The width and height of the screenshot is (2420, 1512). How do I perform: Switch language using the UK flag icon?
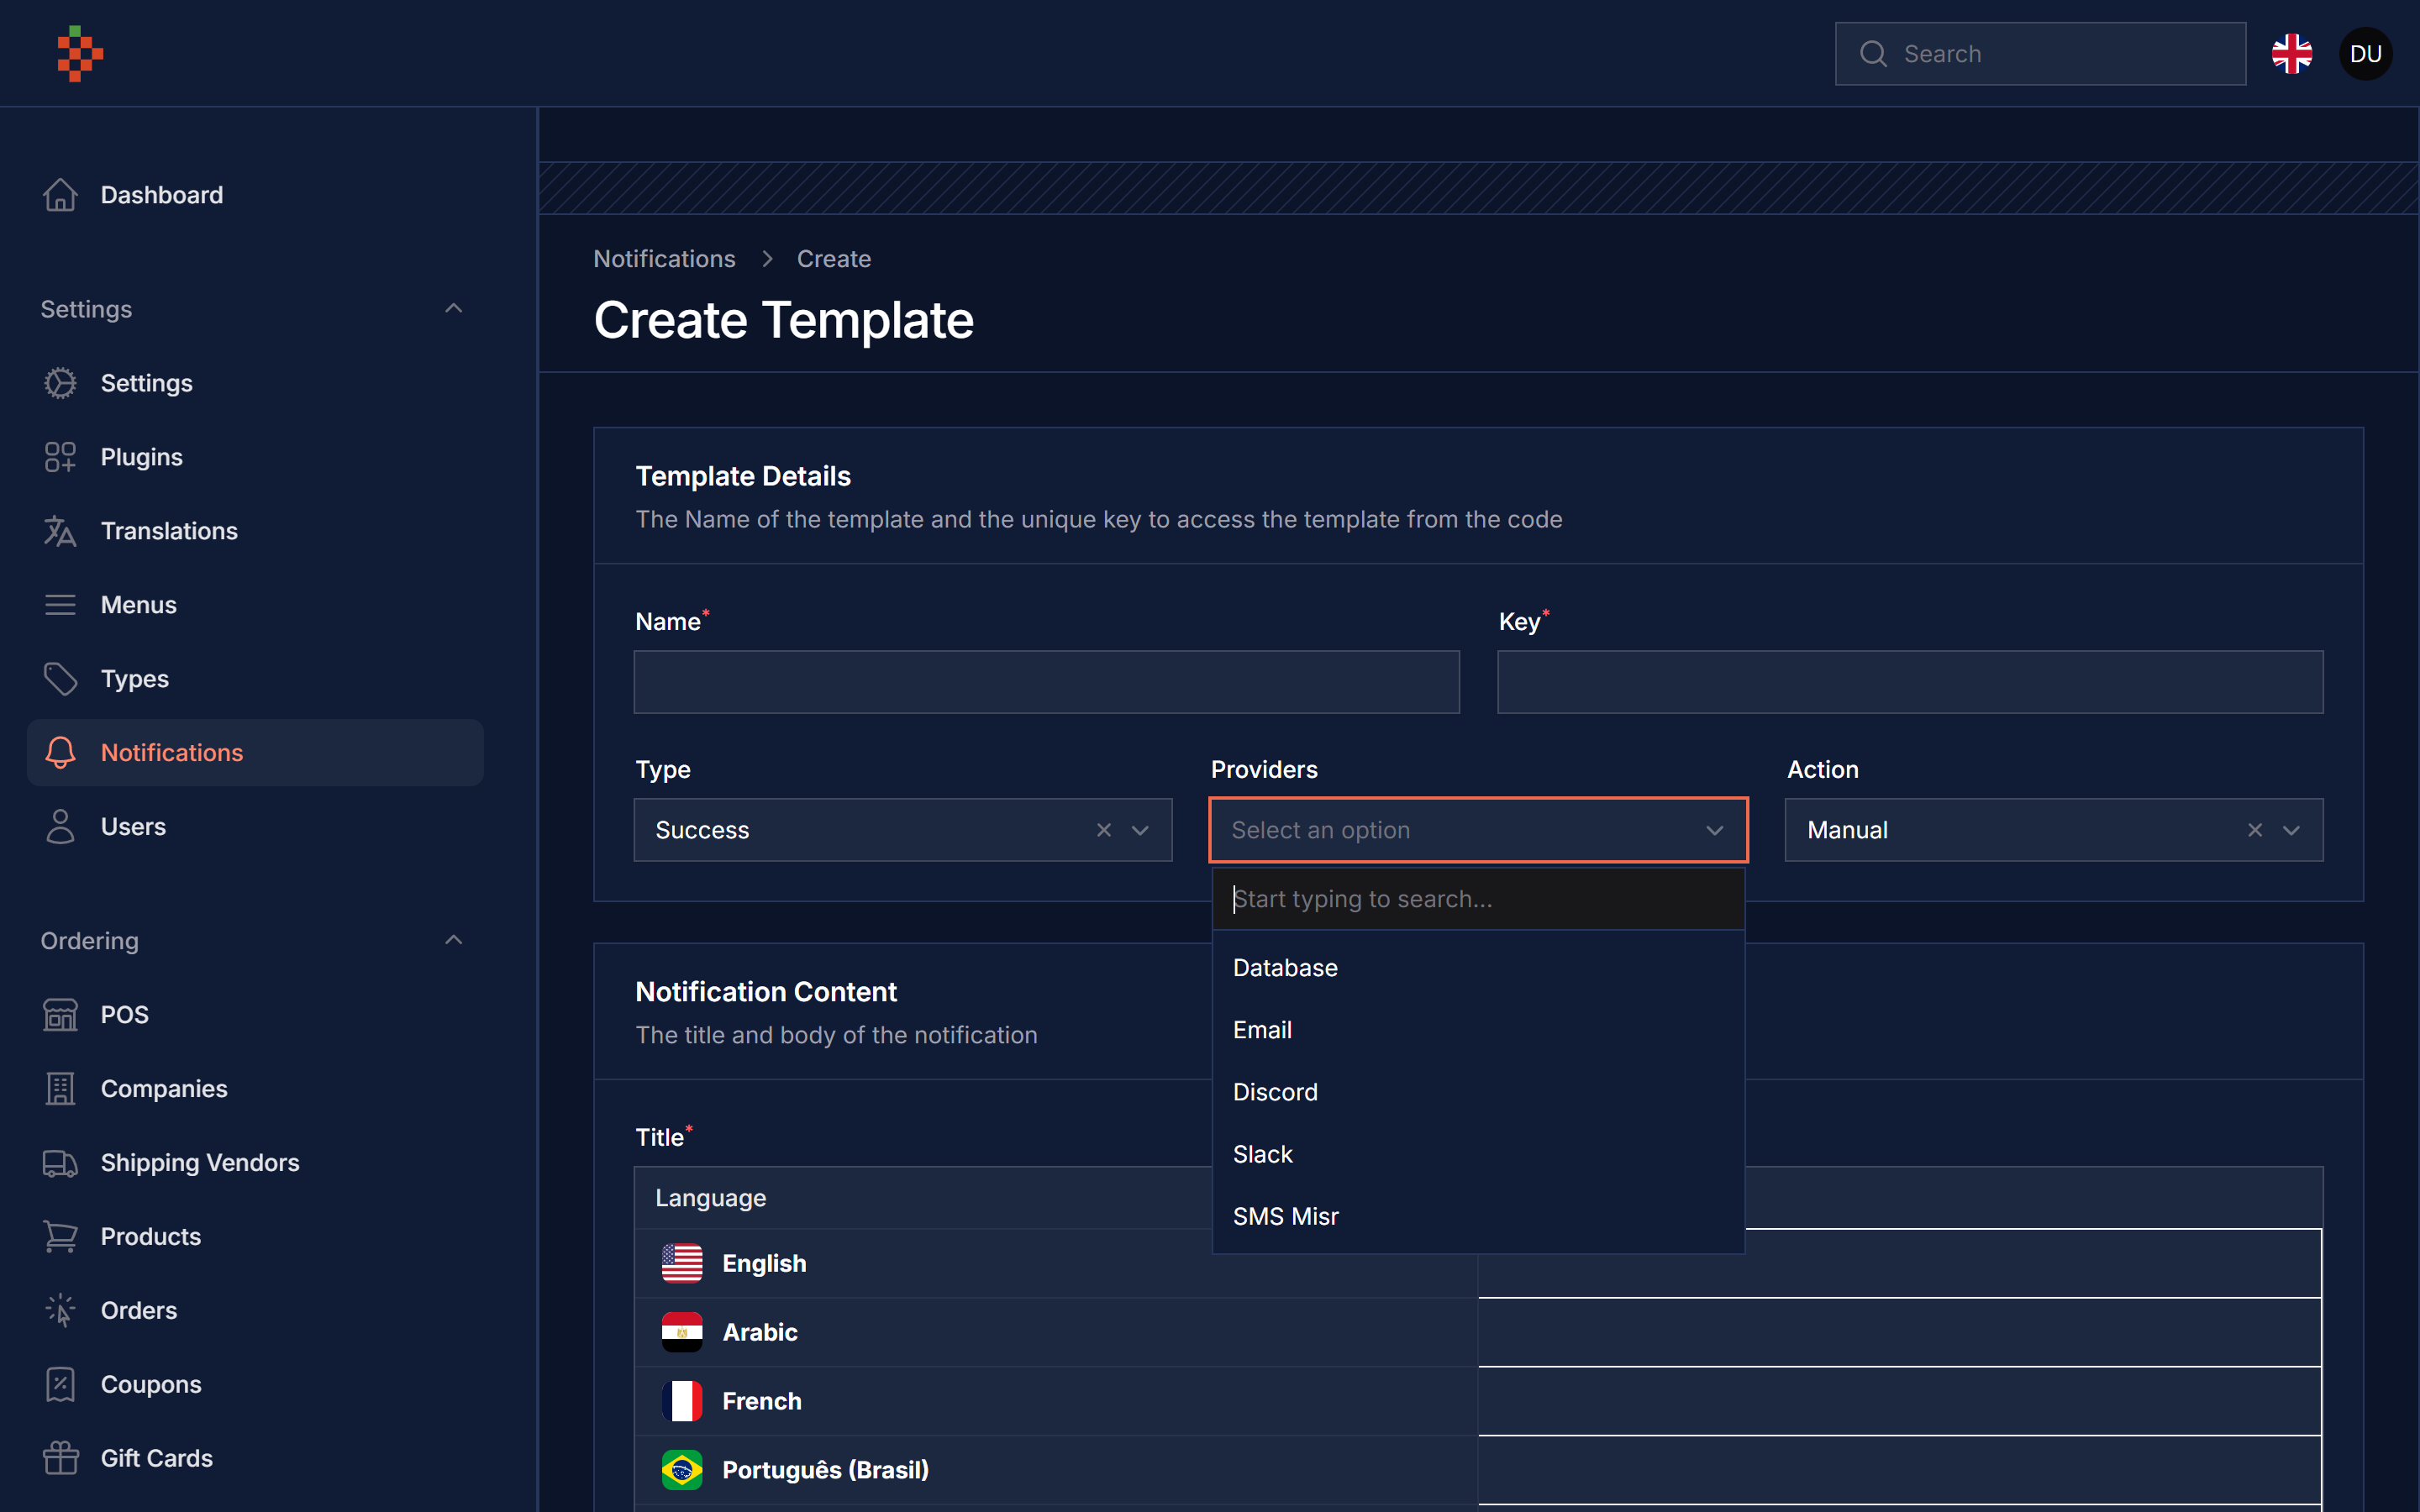click(x=2292, y=54)
